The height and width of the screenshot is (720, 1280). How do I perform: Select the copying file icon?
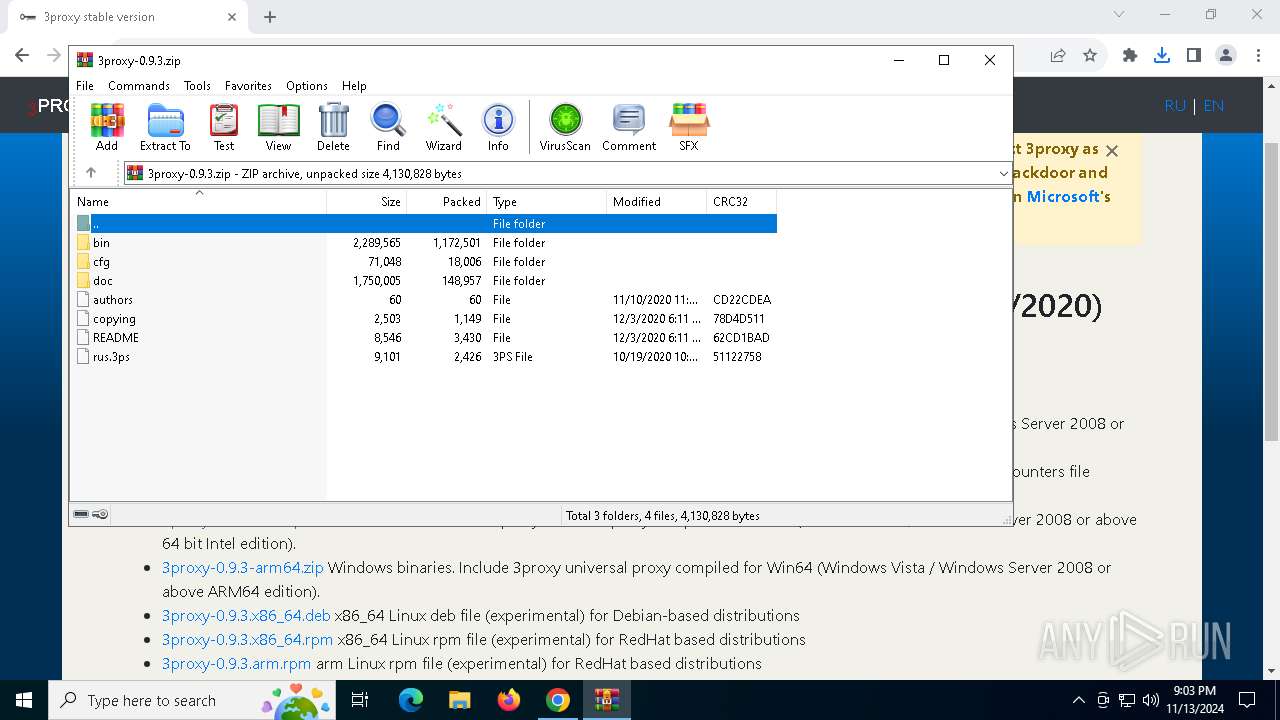click(84, 319)
